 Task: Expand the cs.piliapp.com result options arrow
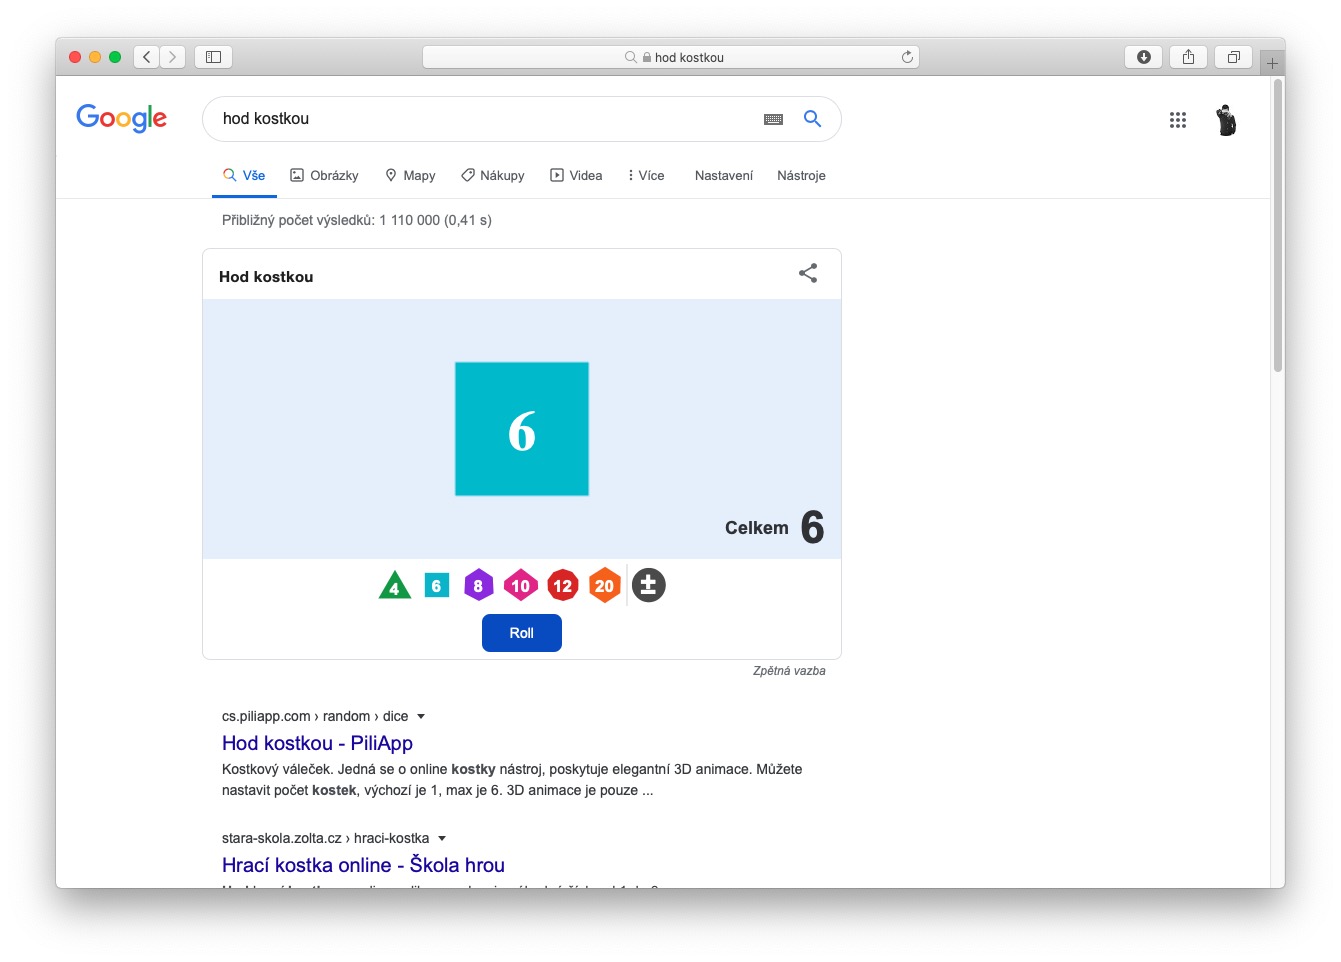[x=421, y=716]
